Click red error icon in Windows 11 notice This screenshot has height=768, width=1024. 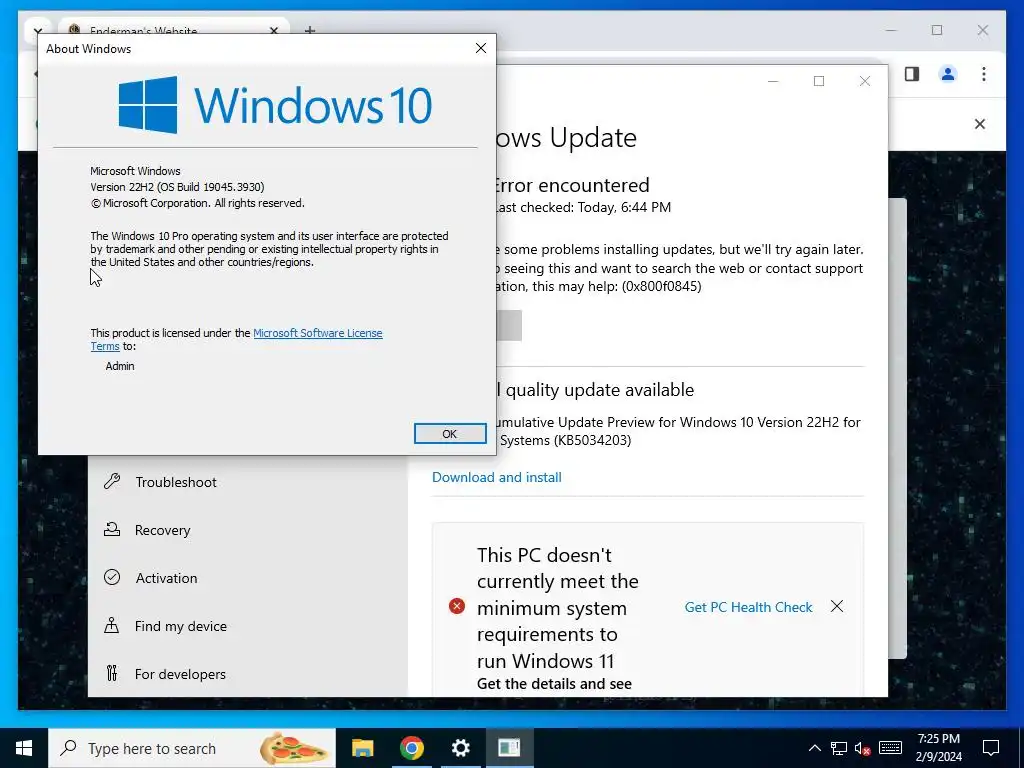pos(456,607)
